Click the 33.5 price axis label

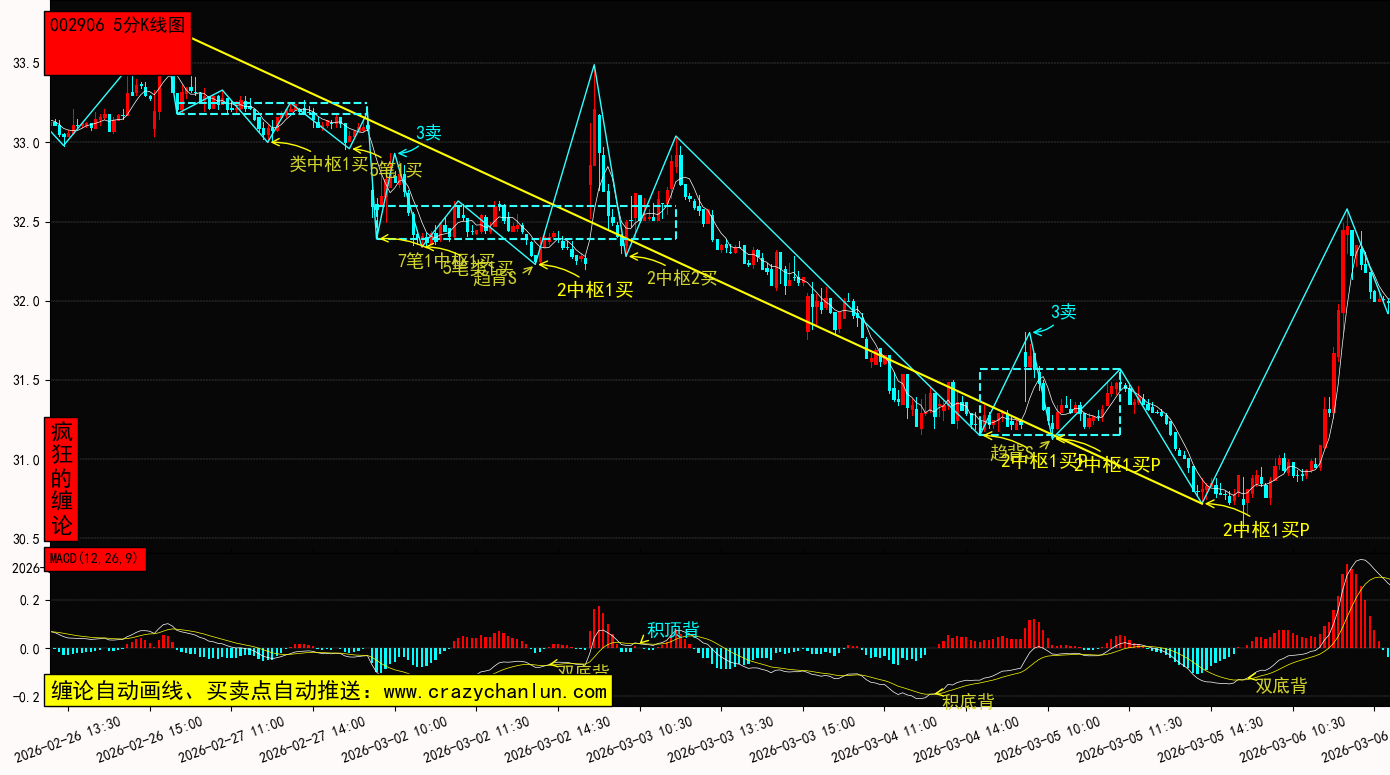coord(25,64)
